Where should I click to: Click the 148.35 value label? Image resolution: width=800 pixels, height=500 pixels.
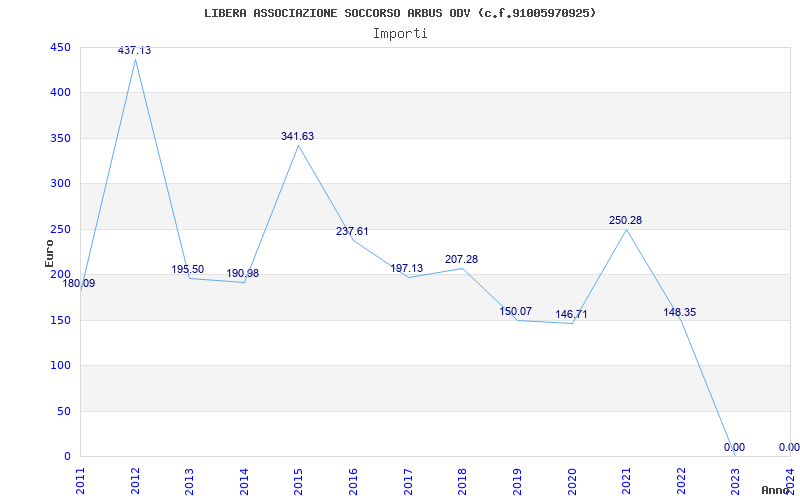(x=680, y=312)
